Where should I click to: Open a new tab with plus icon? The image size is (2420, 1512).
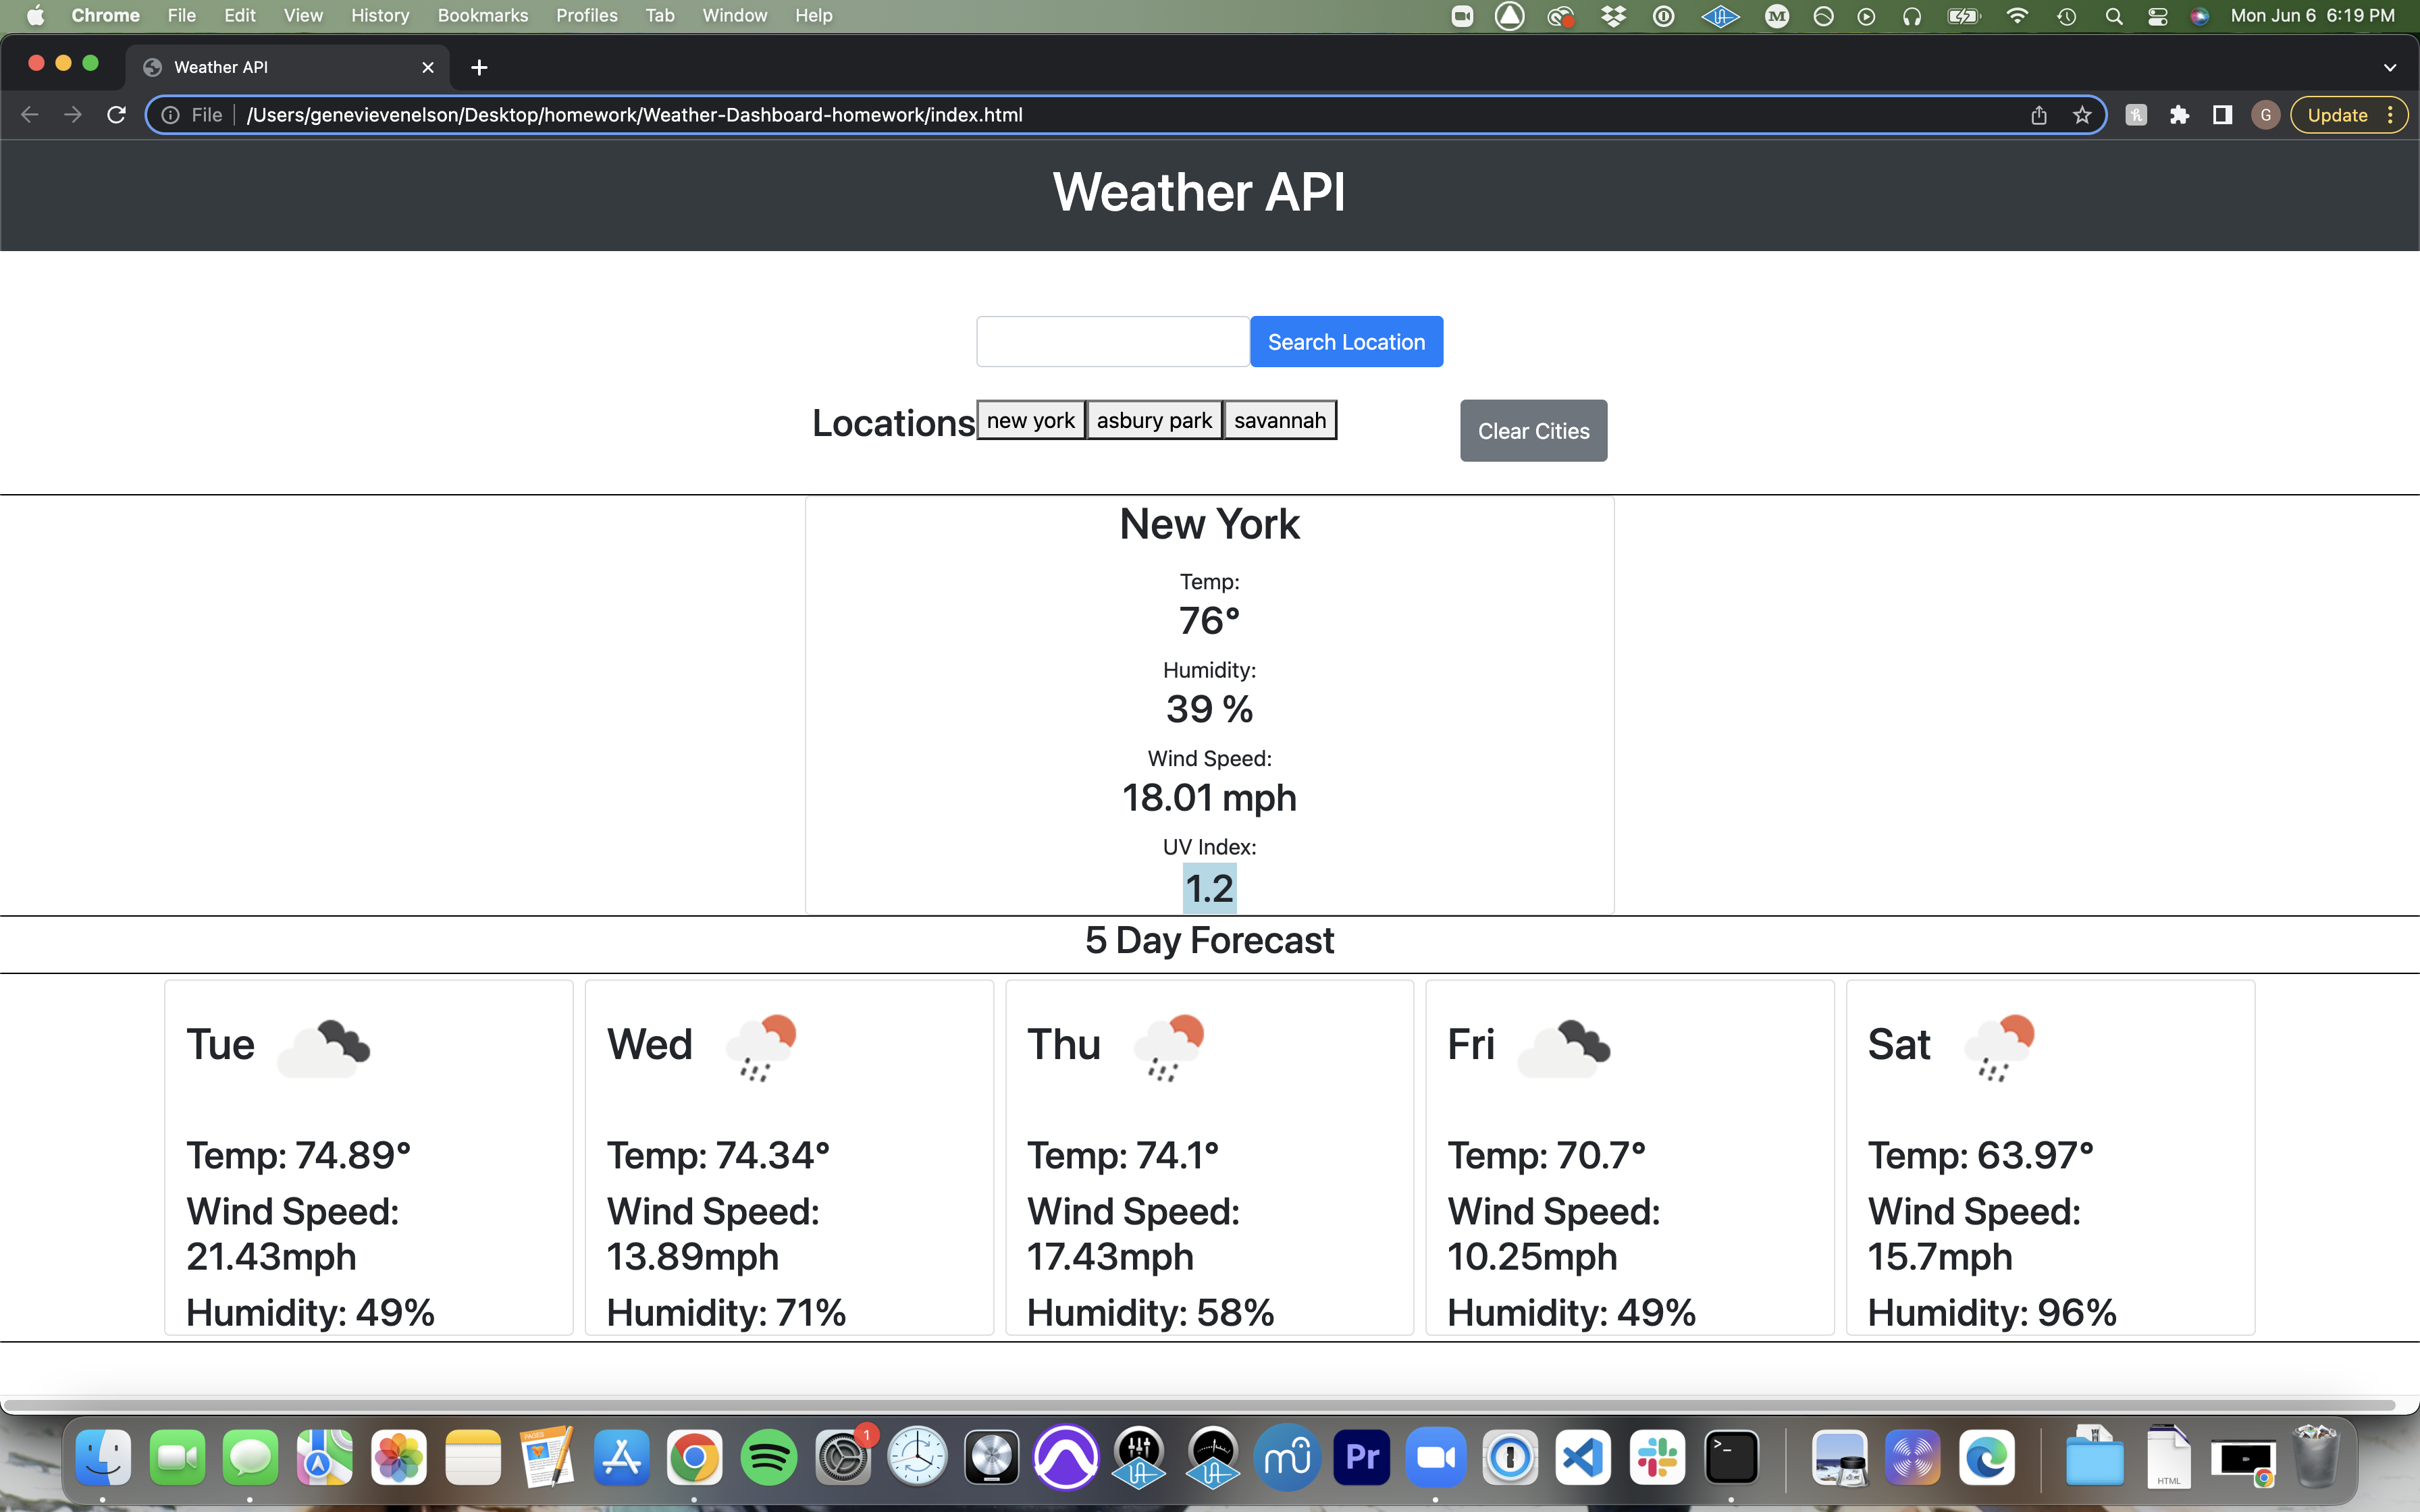click(479, 67)
